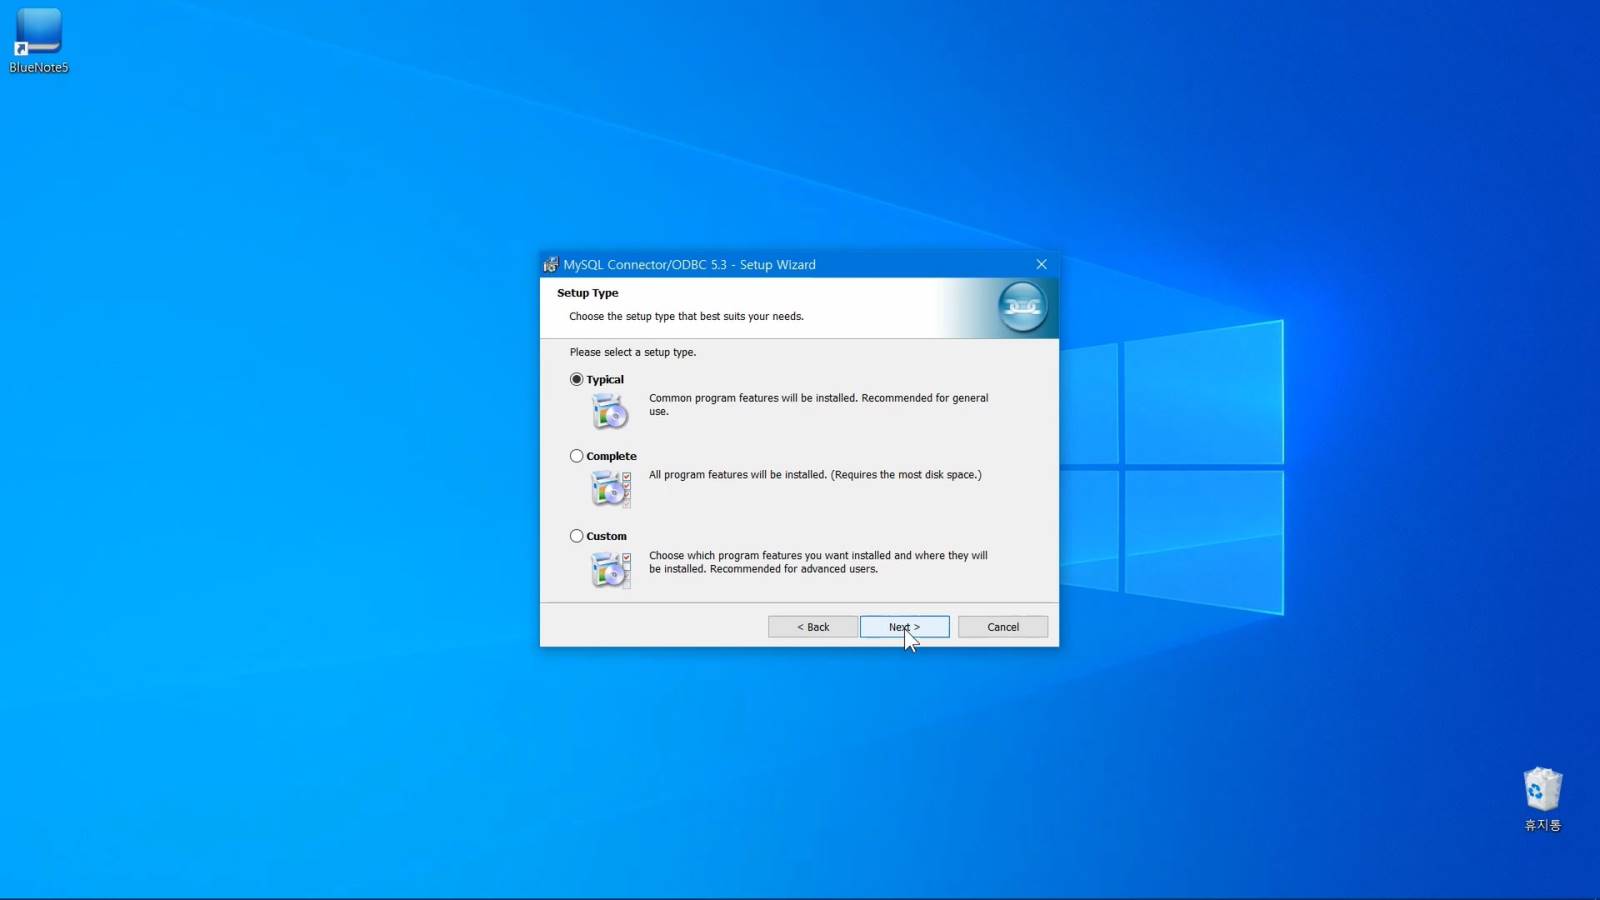
Task: Click 'Please select a setup type.' text
Action: (633, 352)
